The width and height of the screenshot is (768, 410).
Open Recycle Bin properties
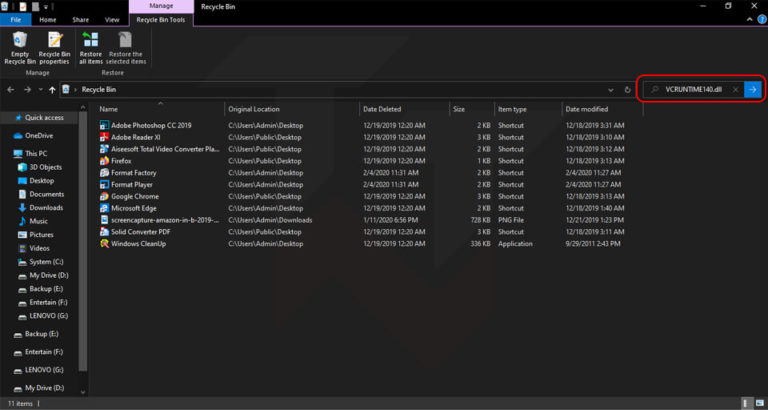tap(54, 48)
